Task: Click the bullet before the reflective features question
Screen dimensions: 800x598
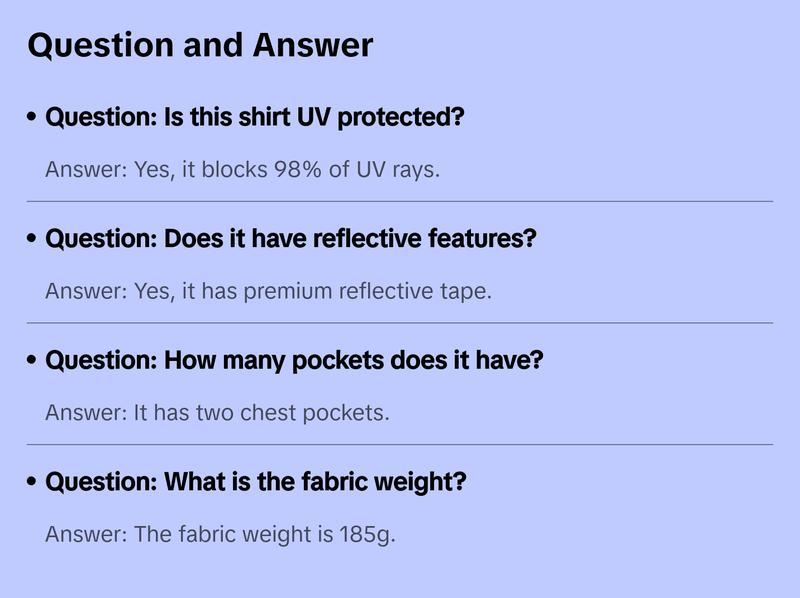Action: tap(33, 240)
